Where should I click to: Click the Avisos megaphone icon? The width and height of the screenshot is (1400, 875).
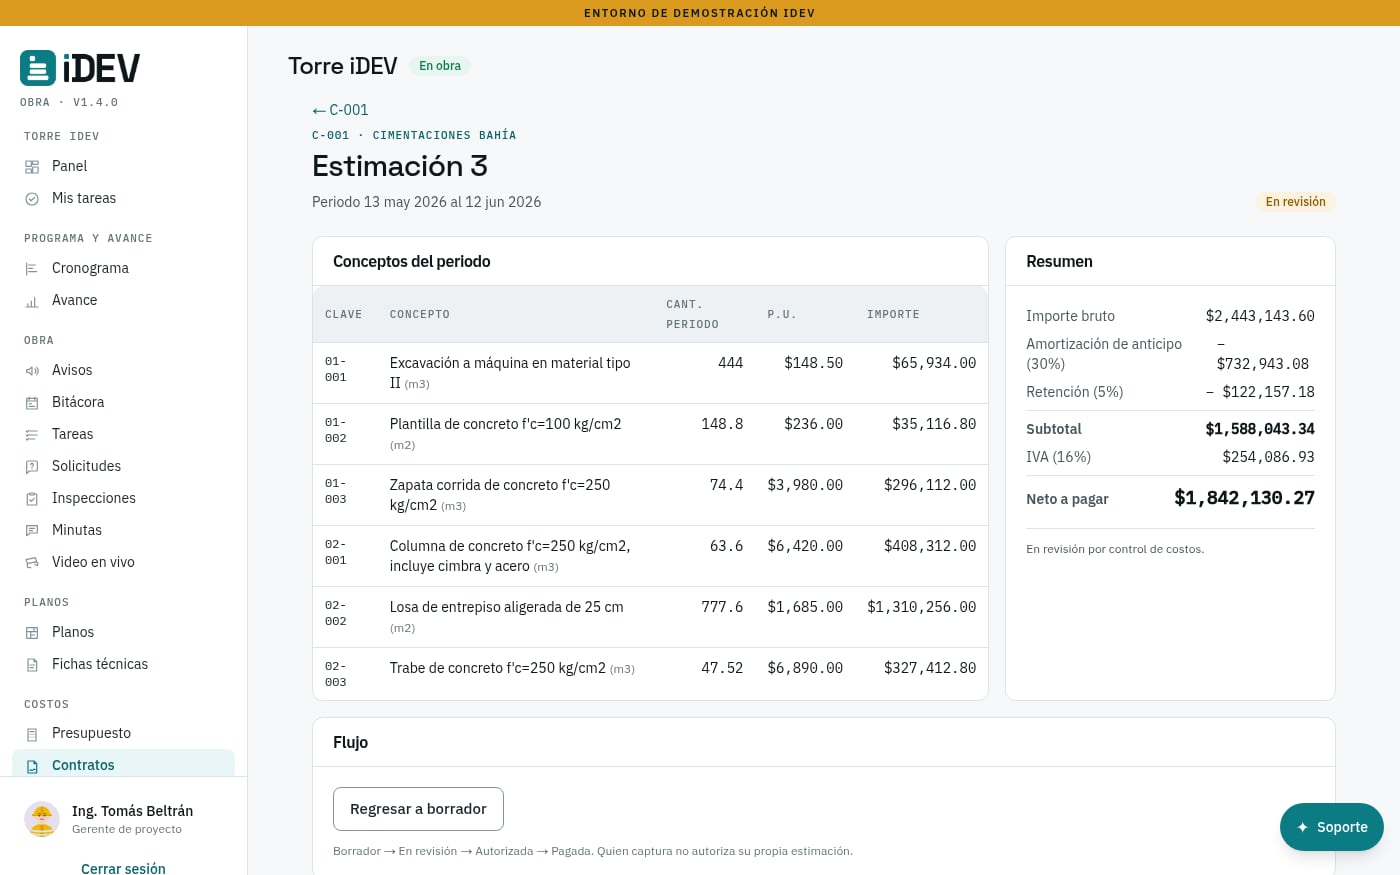coord(32,371)
